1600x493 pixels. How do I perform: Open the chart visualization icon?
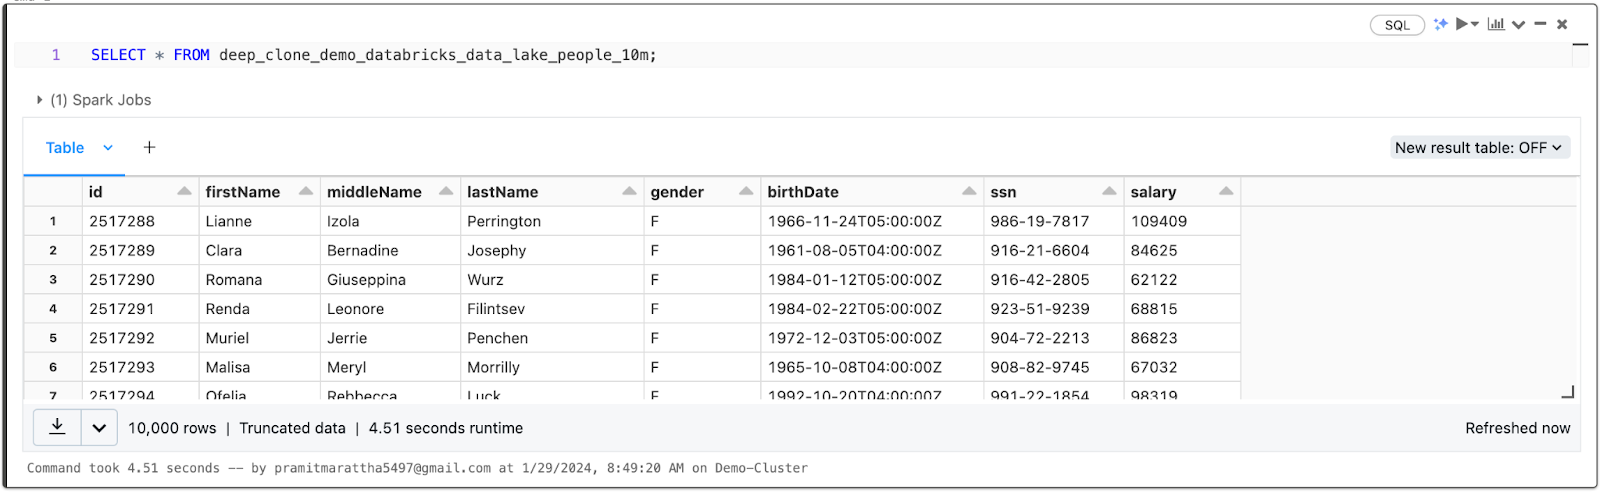[1496, 24]
